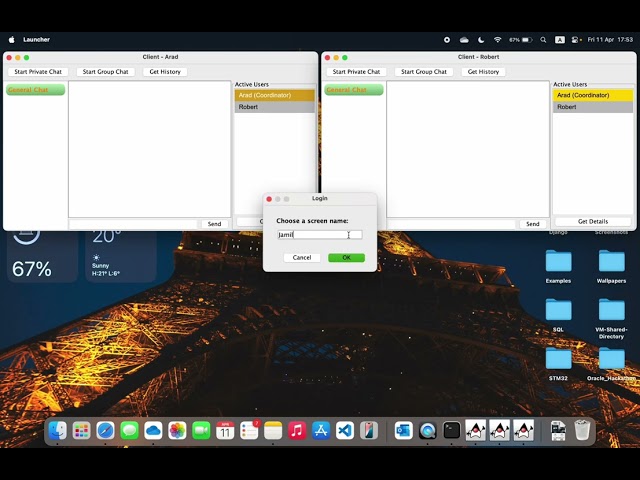Screen dimensions: 640x480
Task: Open OneDrive from the Dock
Action: click(153, 431)
